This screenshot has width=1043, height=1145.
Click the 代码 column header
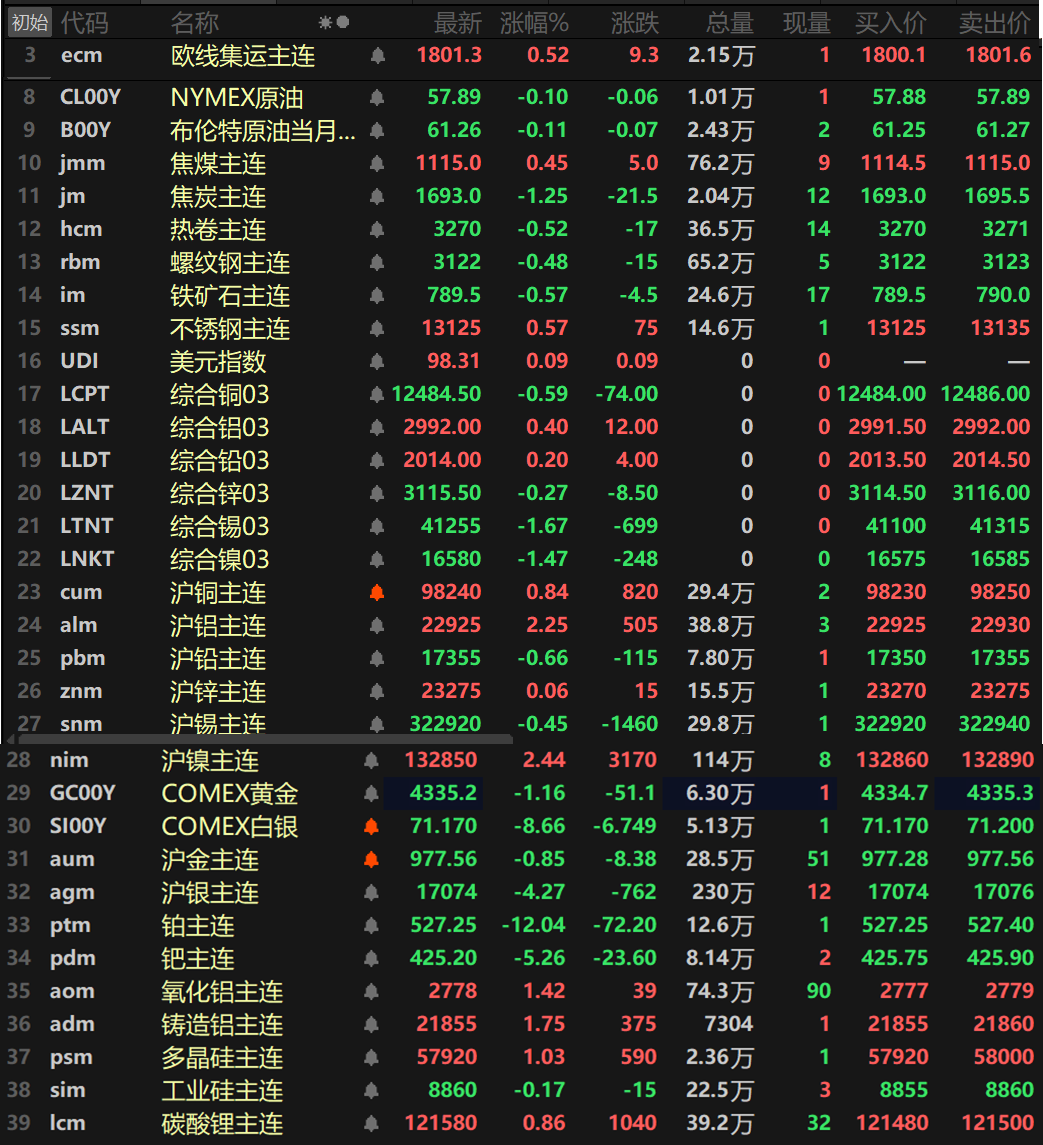tap(84, 22)
